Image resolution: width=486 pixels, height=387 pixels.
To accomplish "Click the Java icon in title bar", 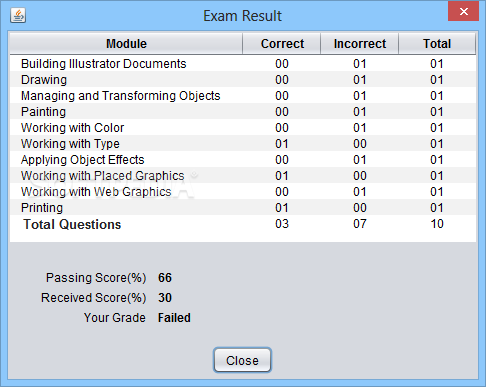I will point(18,15).
